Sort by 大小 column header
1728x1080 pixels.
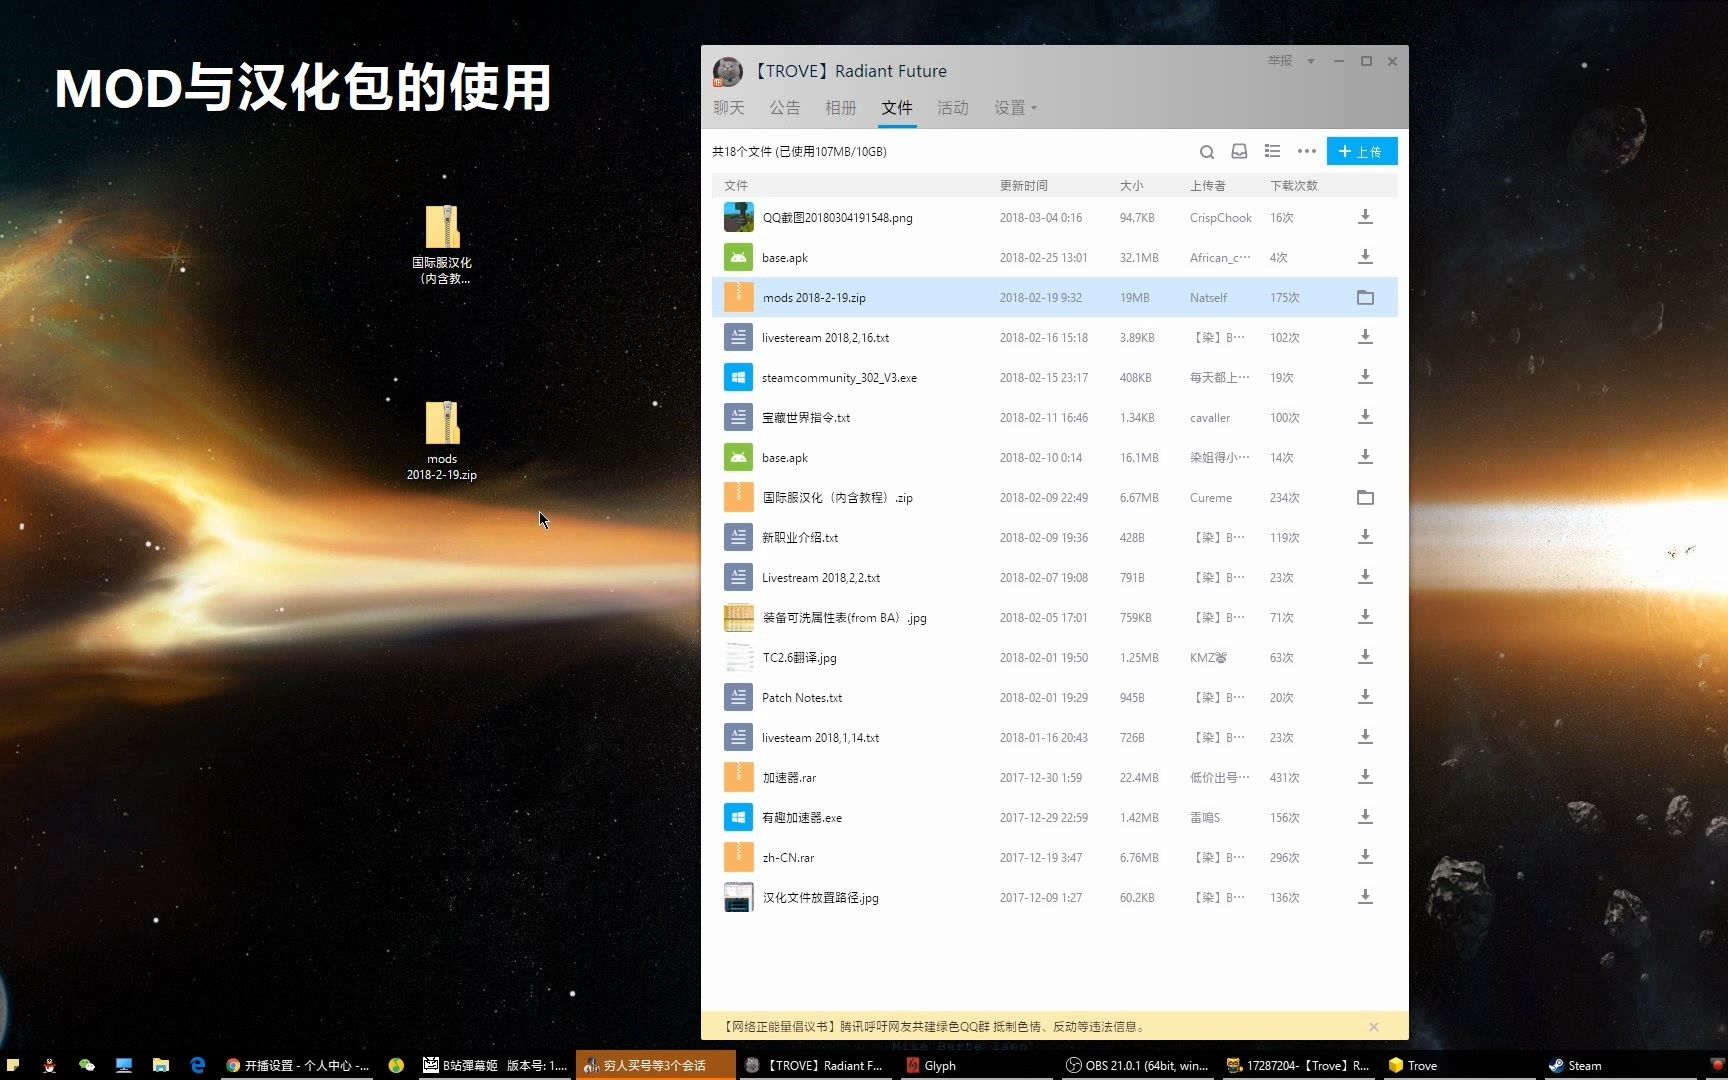[1131, 186]
